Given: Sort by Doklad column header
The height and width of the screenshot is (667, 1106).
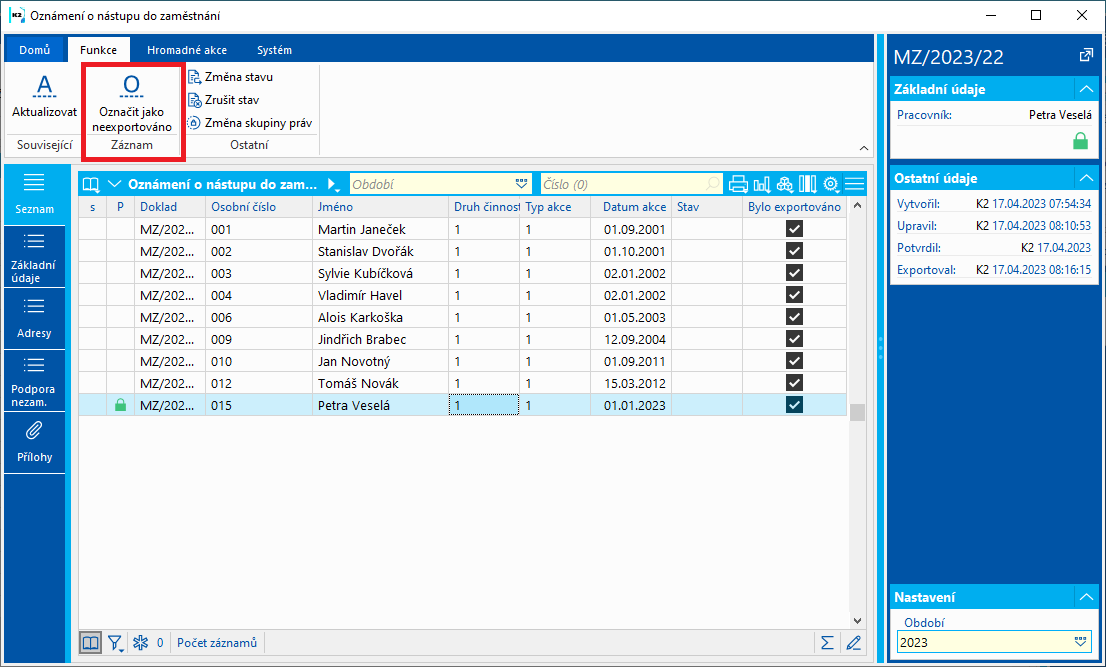Looking at the screenshot, I should coord(170,207).
